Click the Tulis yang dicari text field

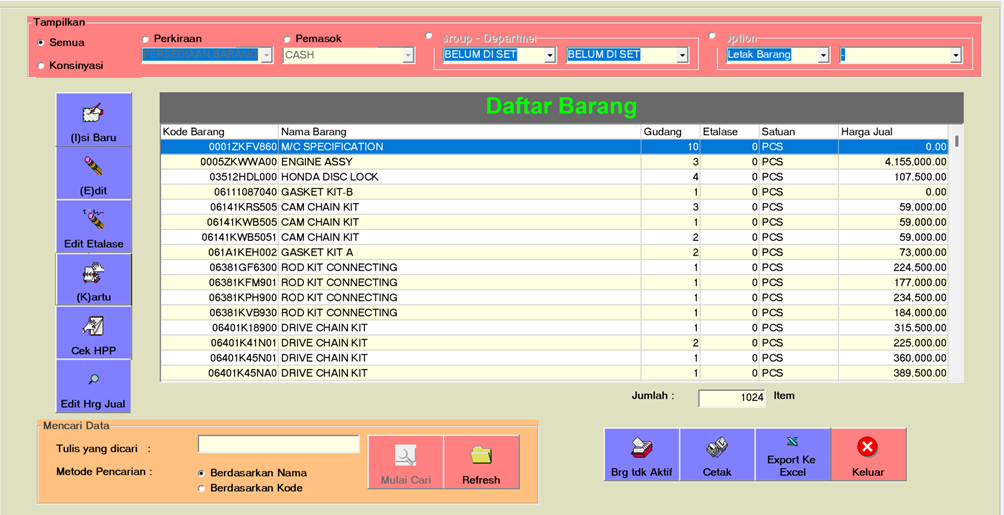(x=278, y=444)
